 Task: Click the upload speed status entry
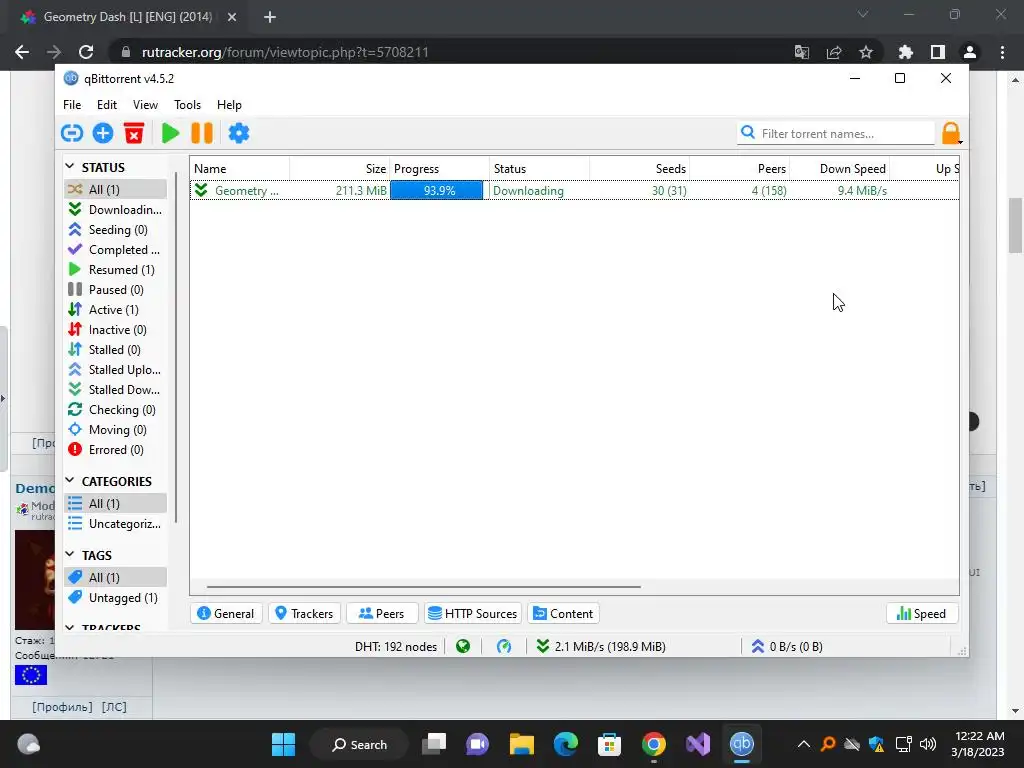[x=787, y=647]
